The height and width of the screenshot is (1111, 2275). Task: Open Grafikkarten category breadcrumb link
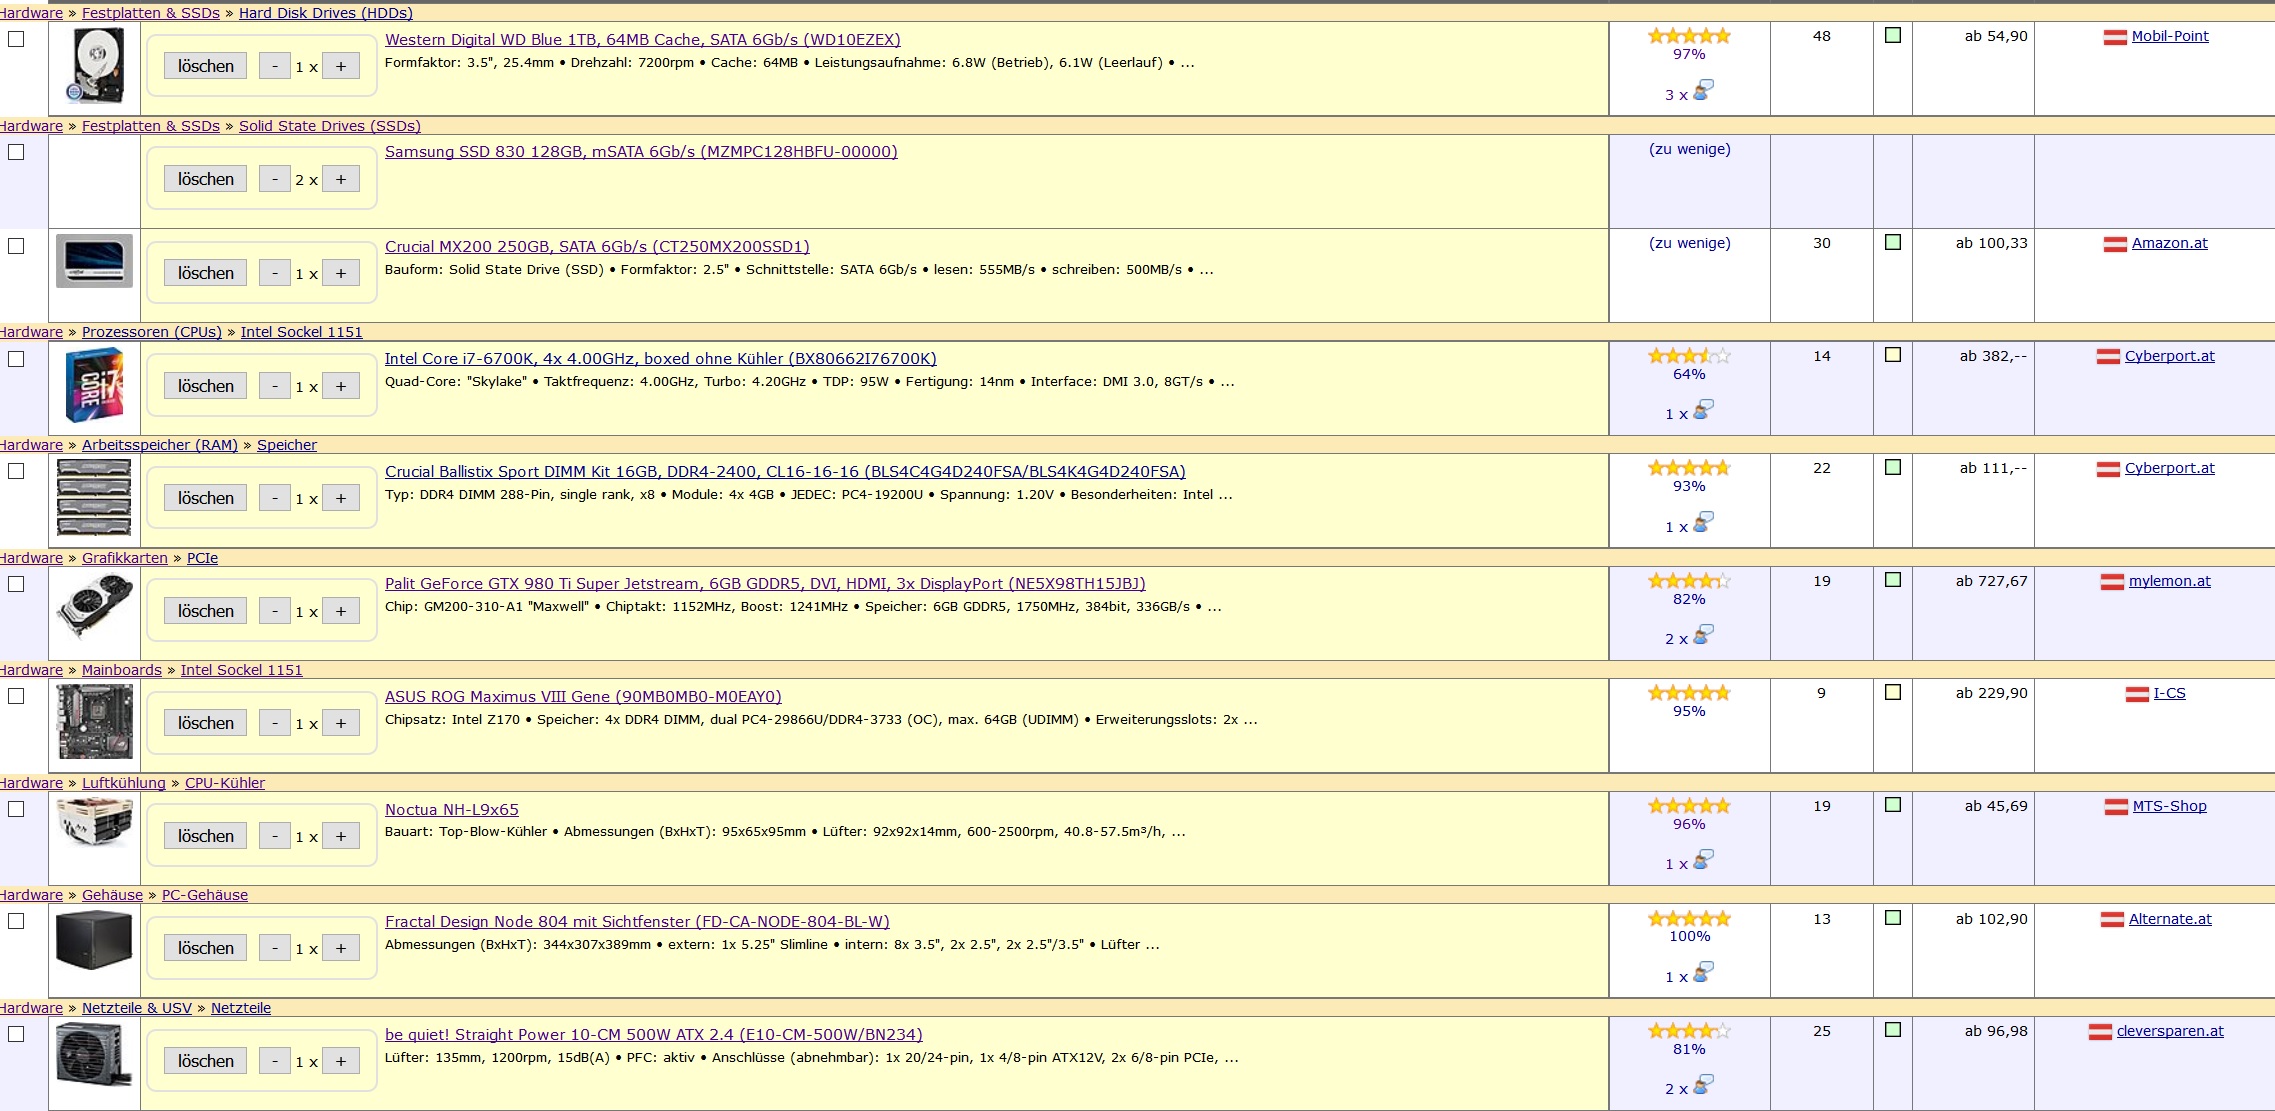click(125, 558)
